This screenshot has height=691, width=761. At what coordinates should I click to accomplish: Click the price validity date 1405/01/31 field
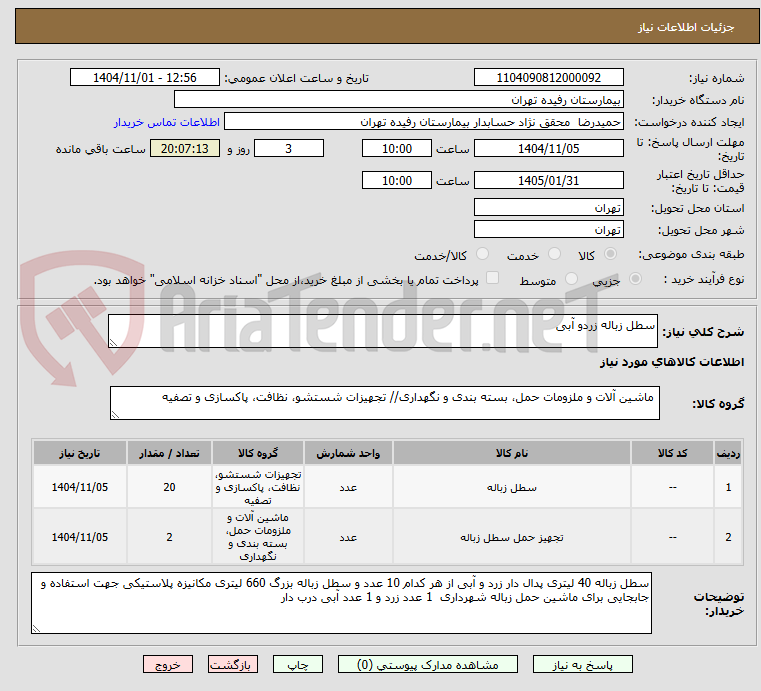[x=548, y=181]
